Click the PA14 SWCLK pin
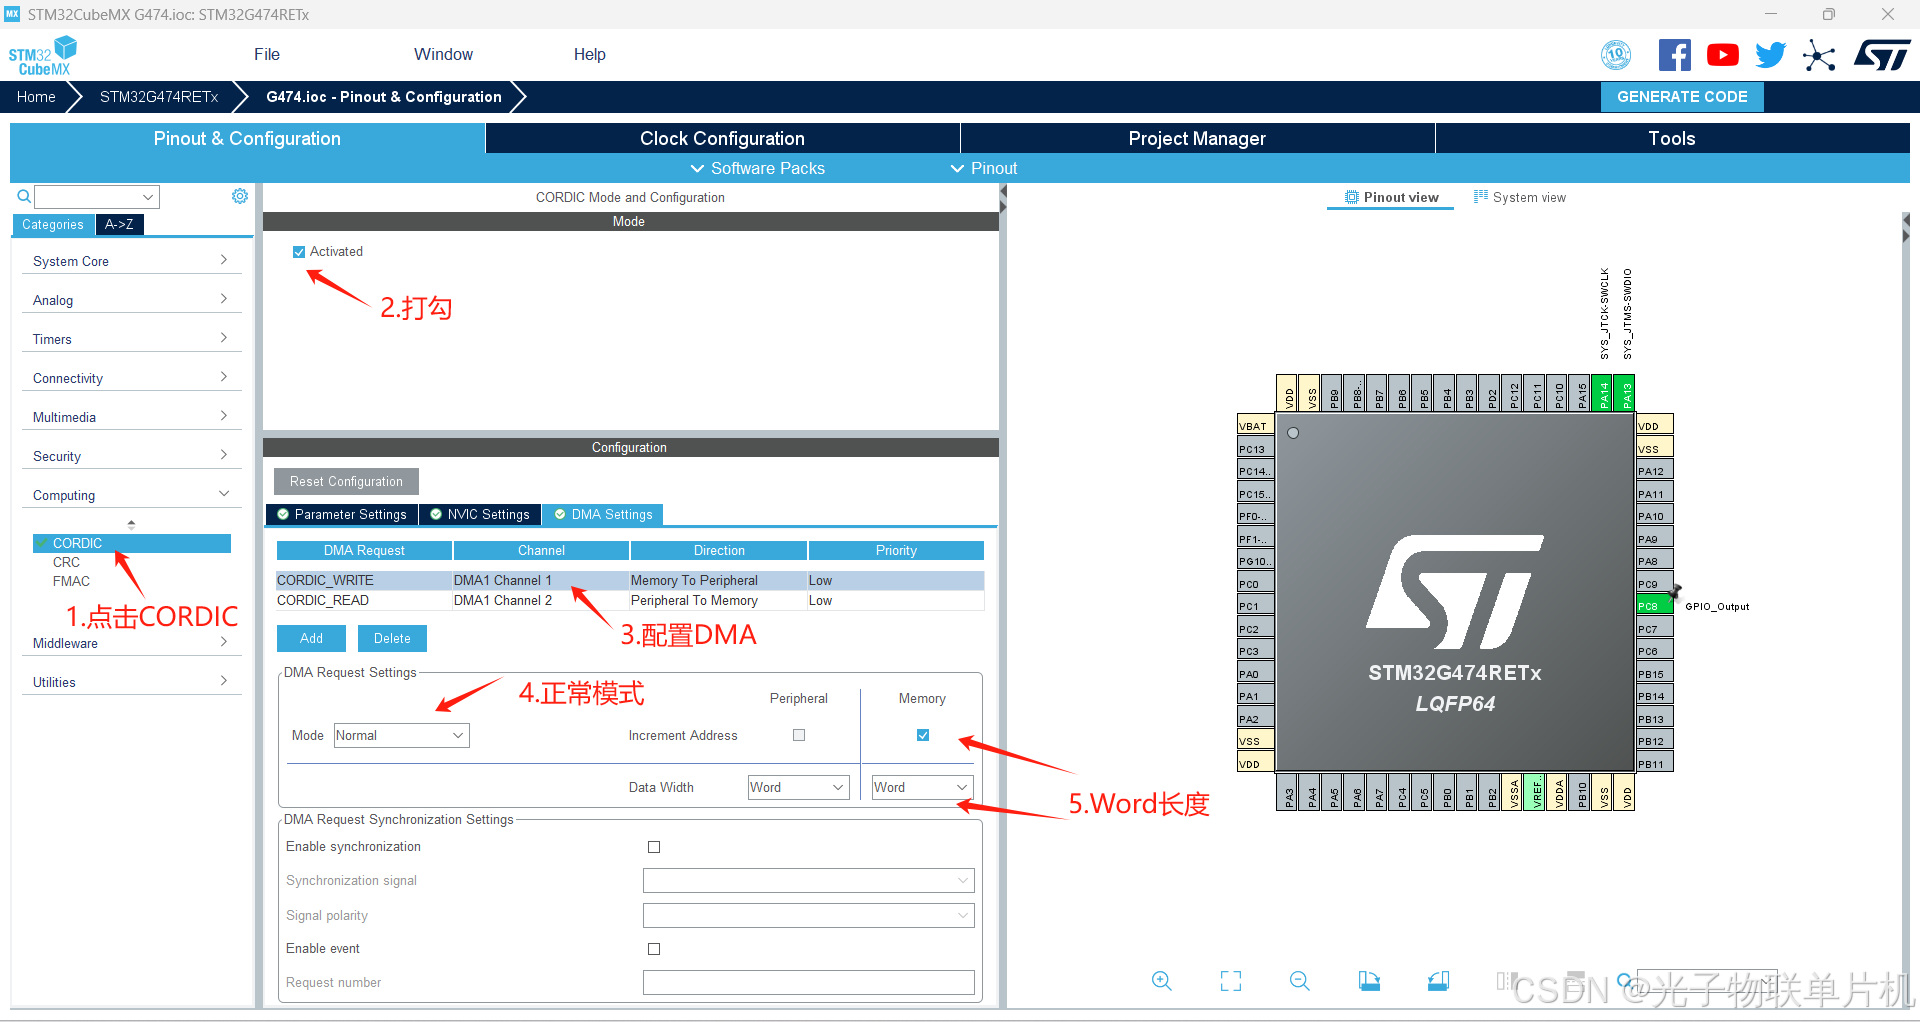 (1604, 393)
